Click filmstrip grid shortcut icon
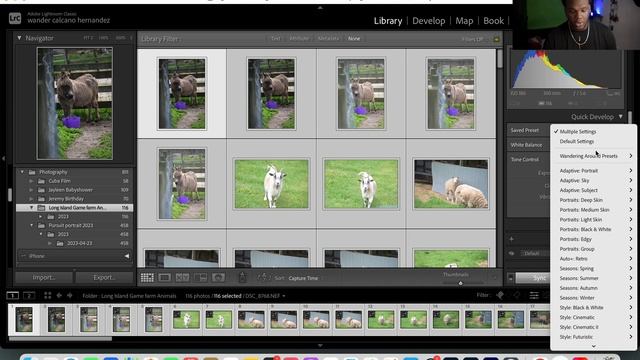Screen dimensions: 640x360 pos(48,295)
